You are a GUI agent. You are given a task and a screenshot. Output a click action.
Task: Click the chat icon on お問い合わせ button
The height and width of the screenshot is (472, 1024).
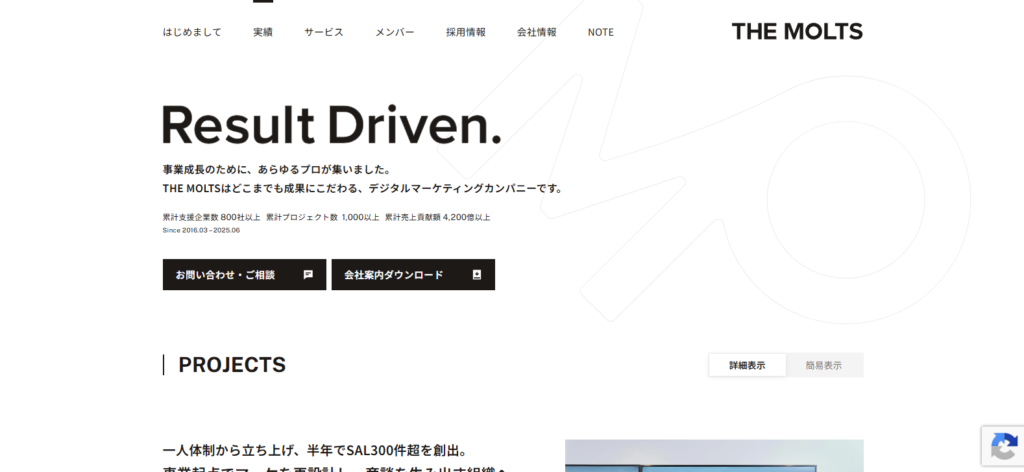[x=308, y=275]
